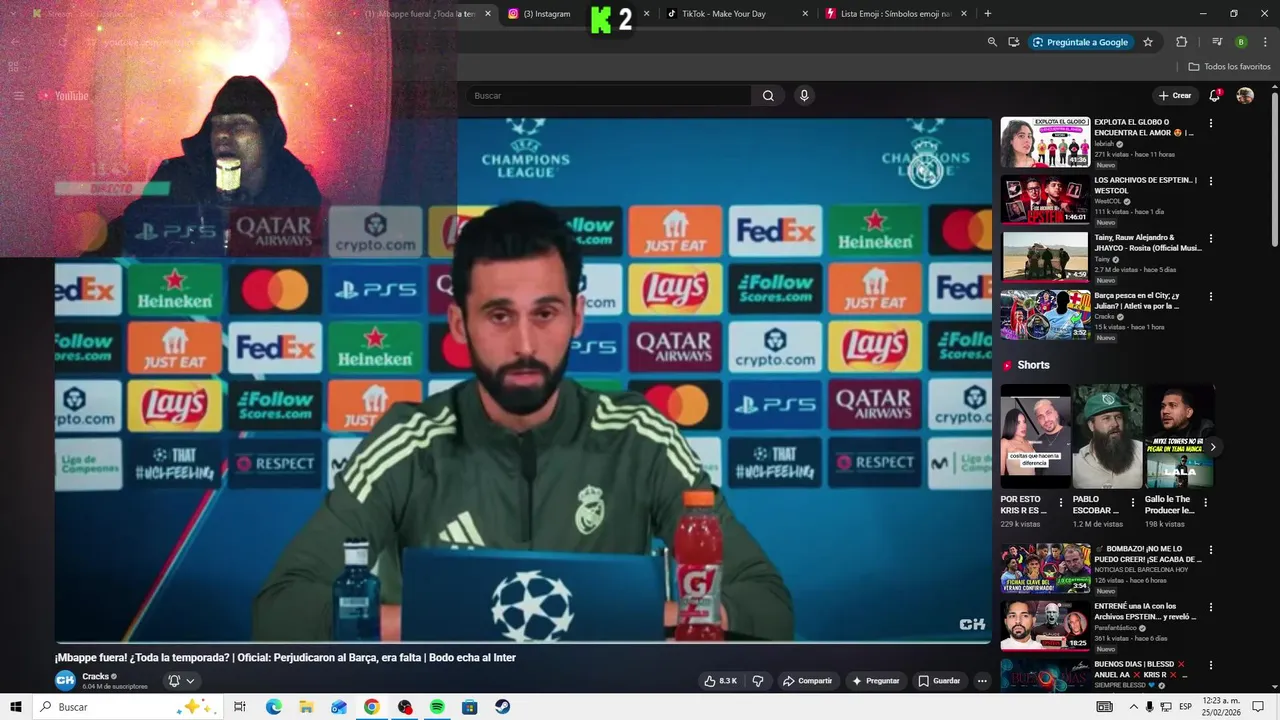Bookmark page with star icon
Viewport: 1280px width, 720px height.
click(1148, 42)
